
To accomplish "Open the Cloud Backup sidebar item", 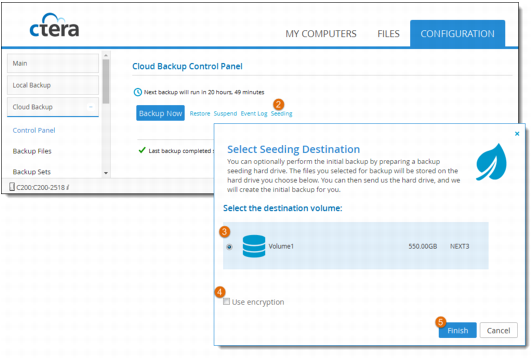I will [x=53, y=107].
